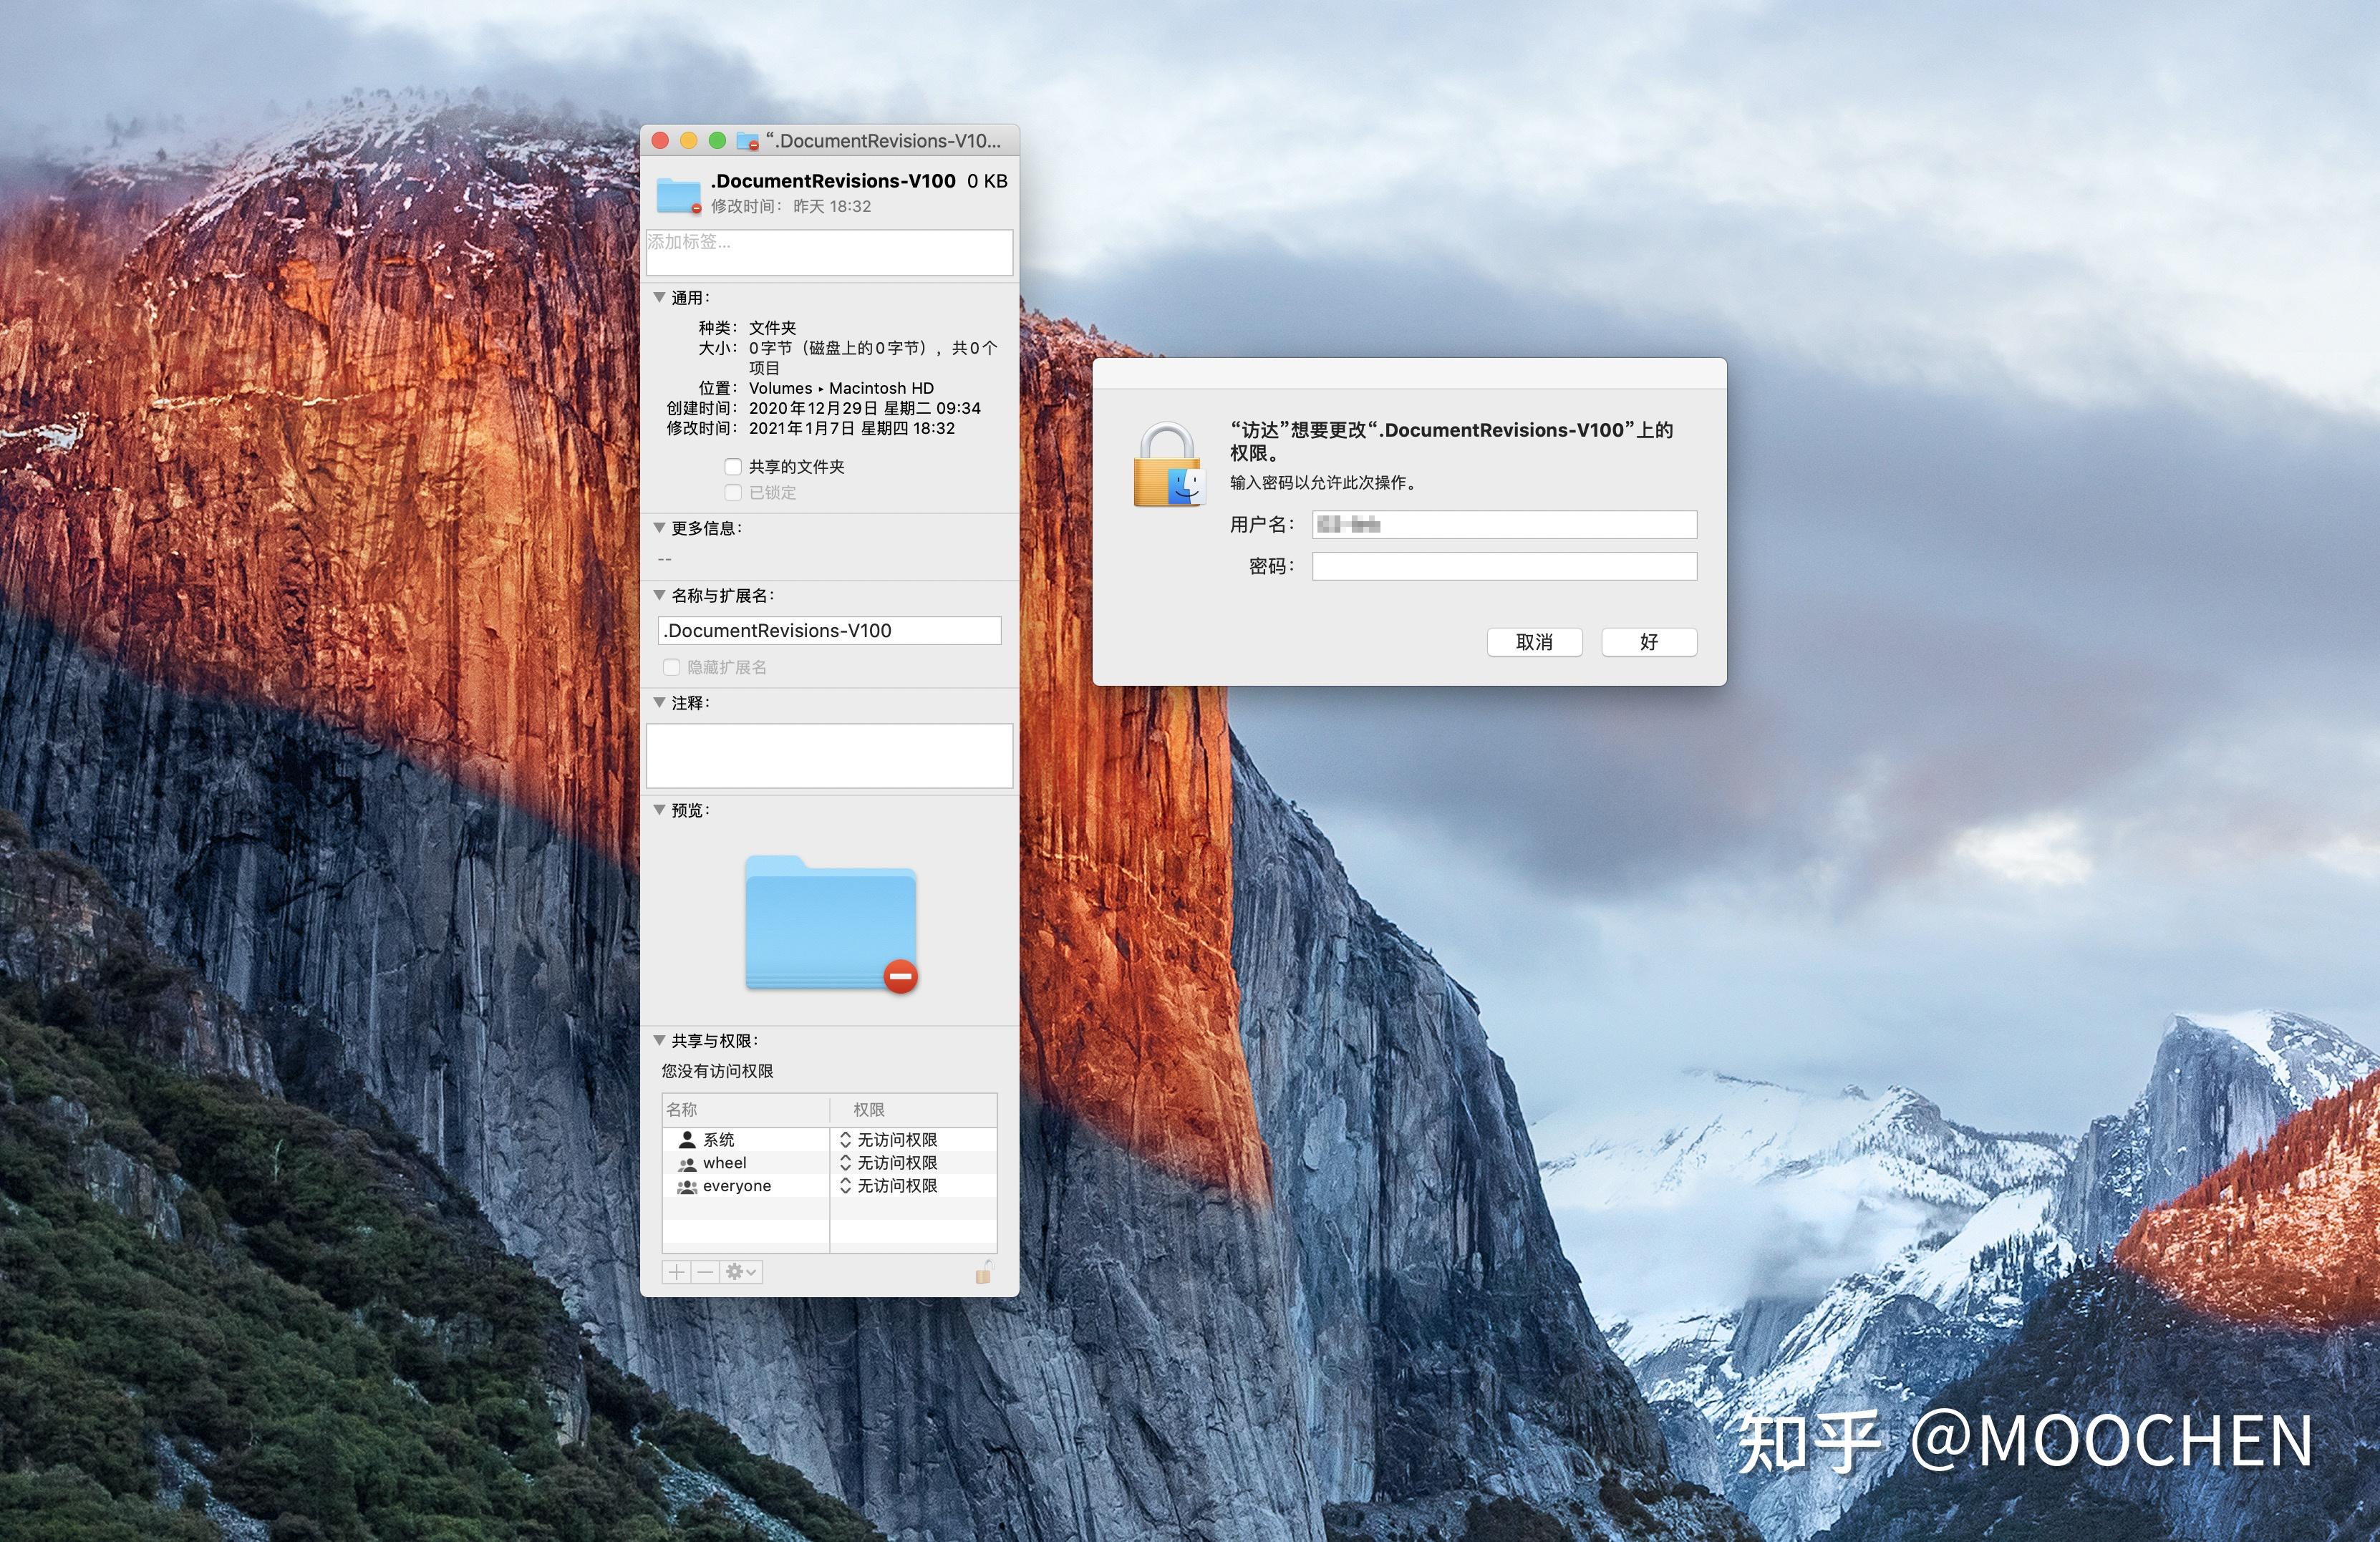
Task: Collapse the 共享与权限 section
Action: pyautogui.click(x=660, y=1040)
